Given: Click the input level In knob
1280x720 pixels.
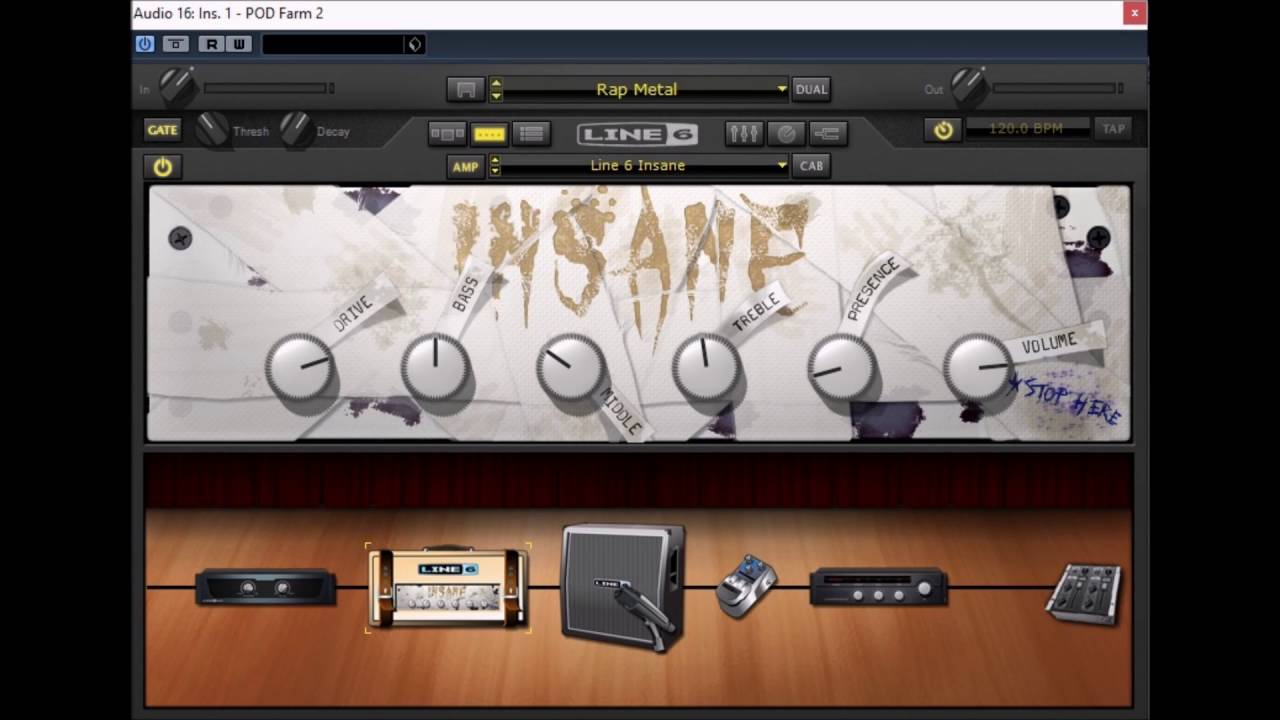Looking at the screenshot, I should click(x=177, y=87).
